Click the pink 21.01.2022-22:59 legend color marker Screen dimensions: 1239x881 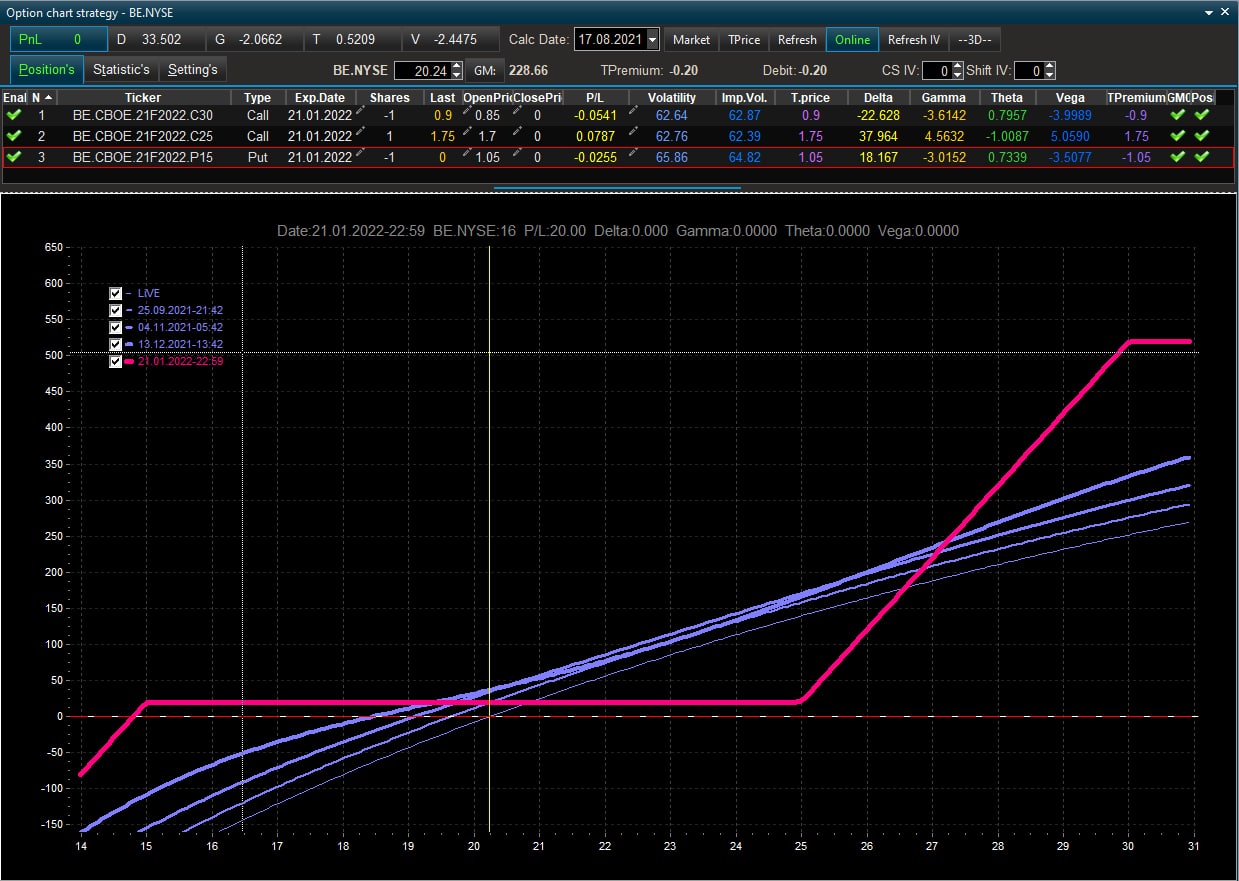tap(130, 361)
